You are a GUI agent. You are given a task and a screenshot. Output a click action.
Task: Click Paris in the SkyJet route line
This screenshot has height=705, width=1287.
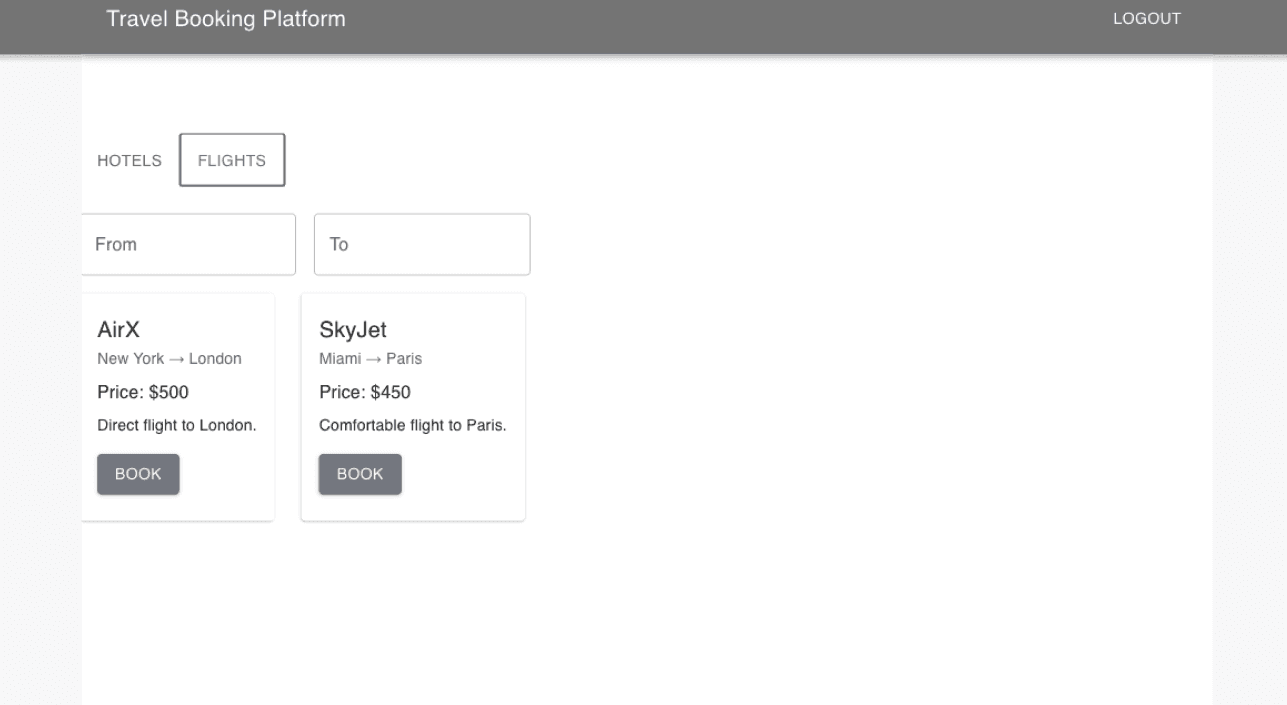[x=404, y=359]
